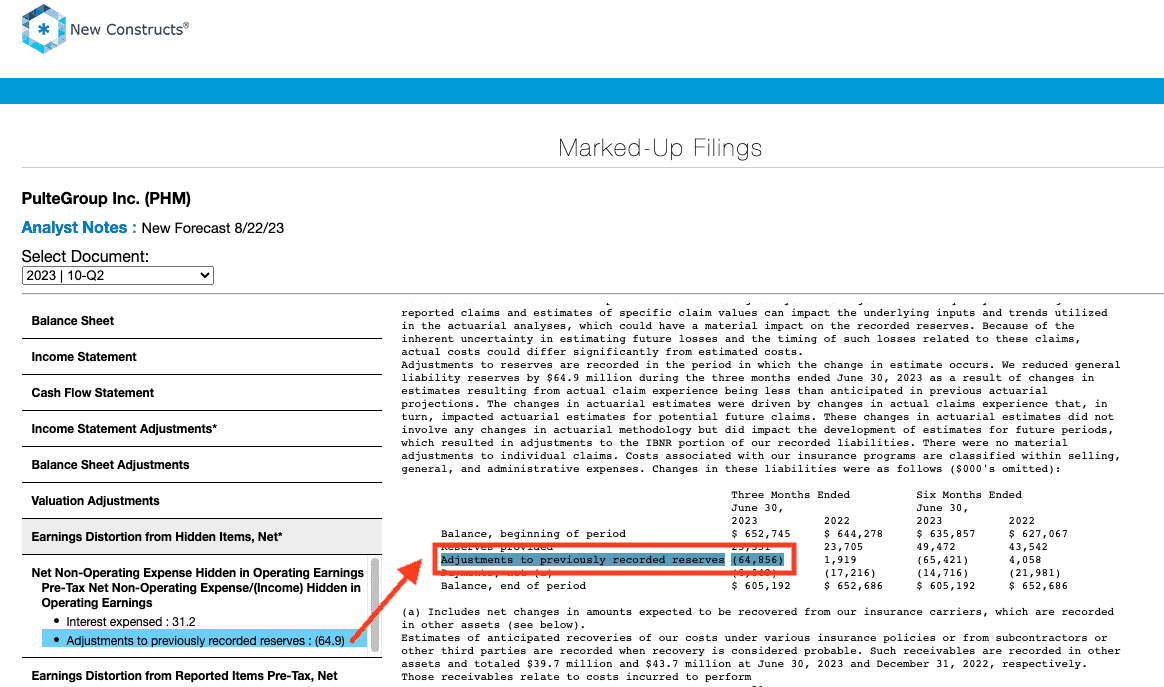This screenshot has width=1164, height=687.
Task: Click highlighted Adjustments to previously recorded reserves row label
Action: click(x=582, y=560)
